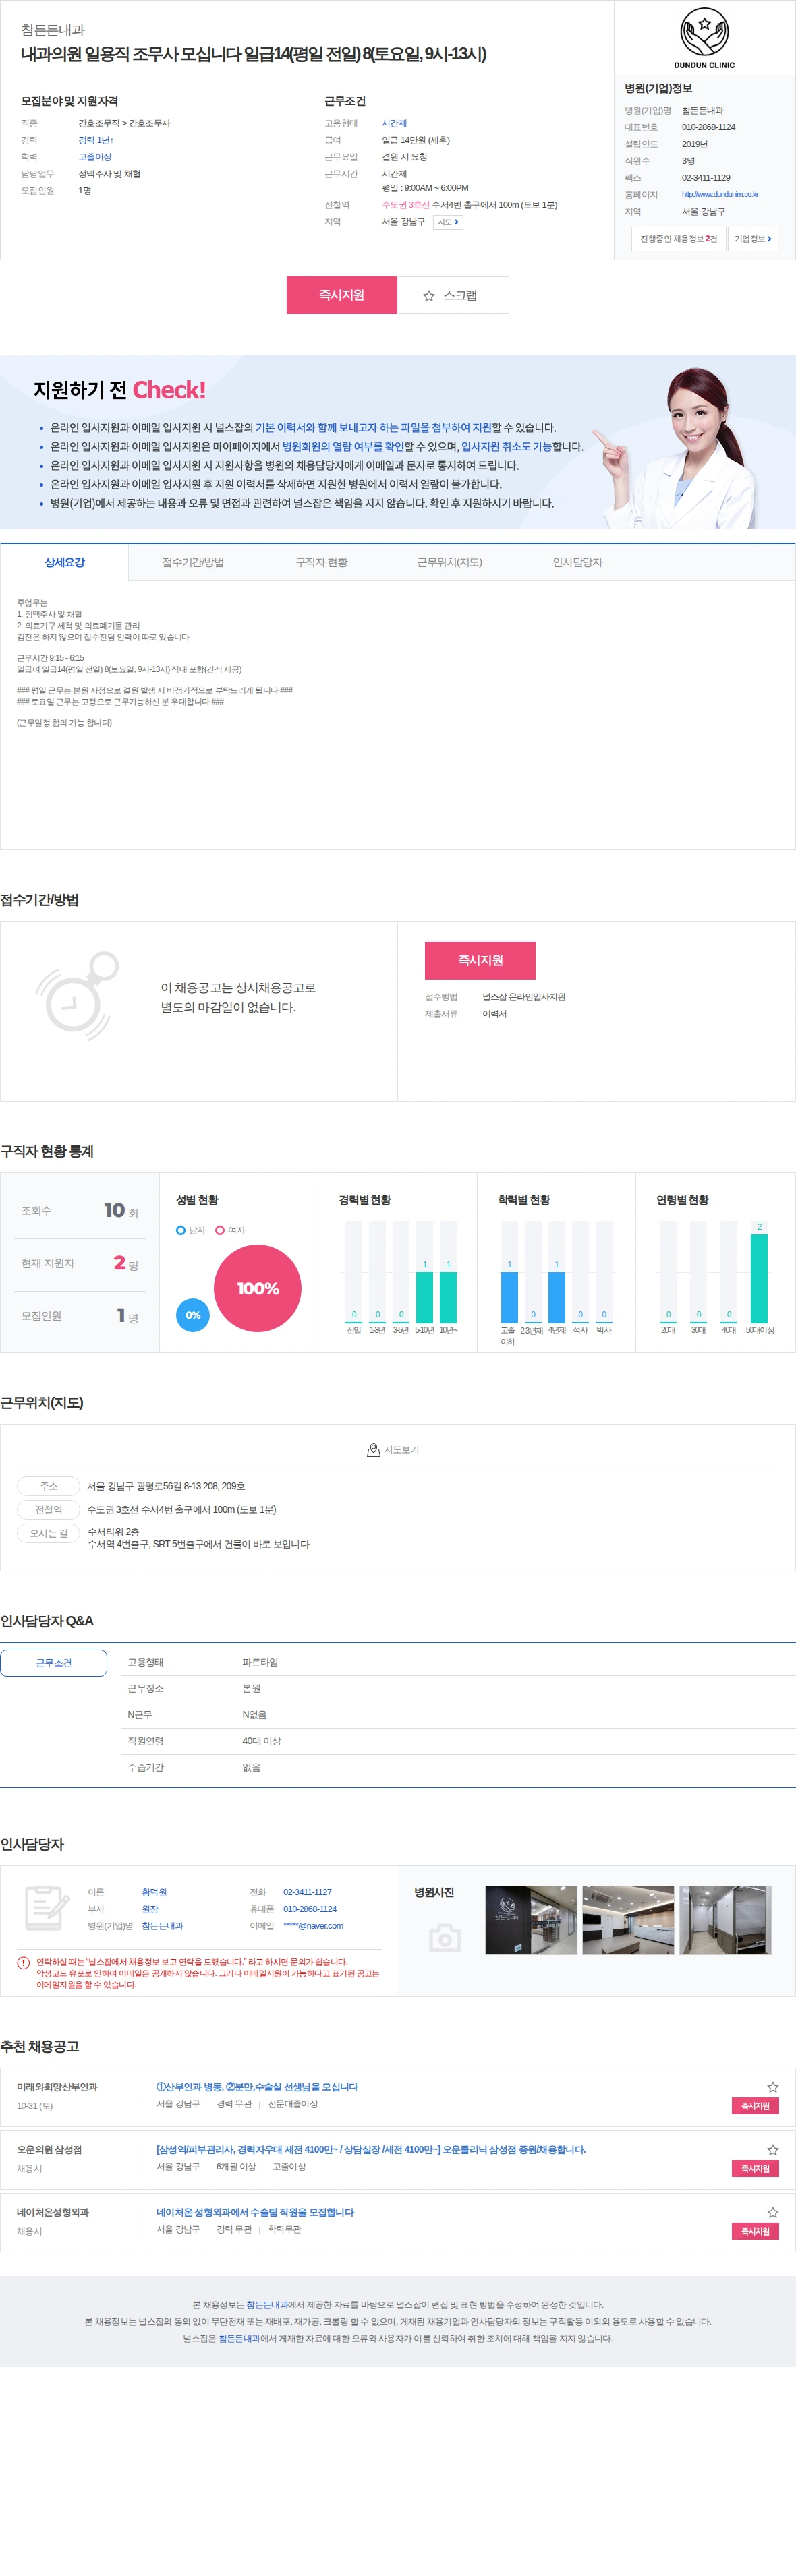Click the camera icon under 병원사진
Viewport: 796px width, 2576px height.
coord(445,1938)
